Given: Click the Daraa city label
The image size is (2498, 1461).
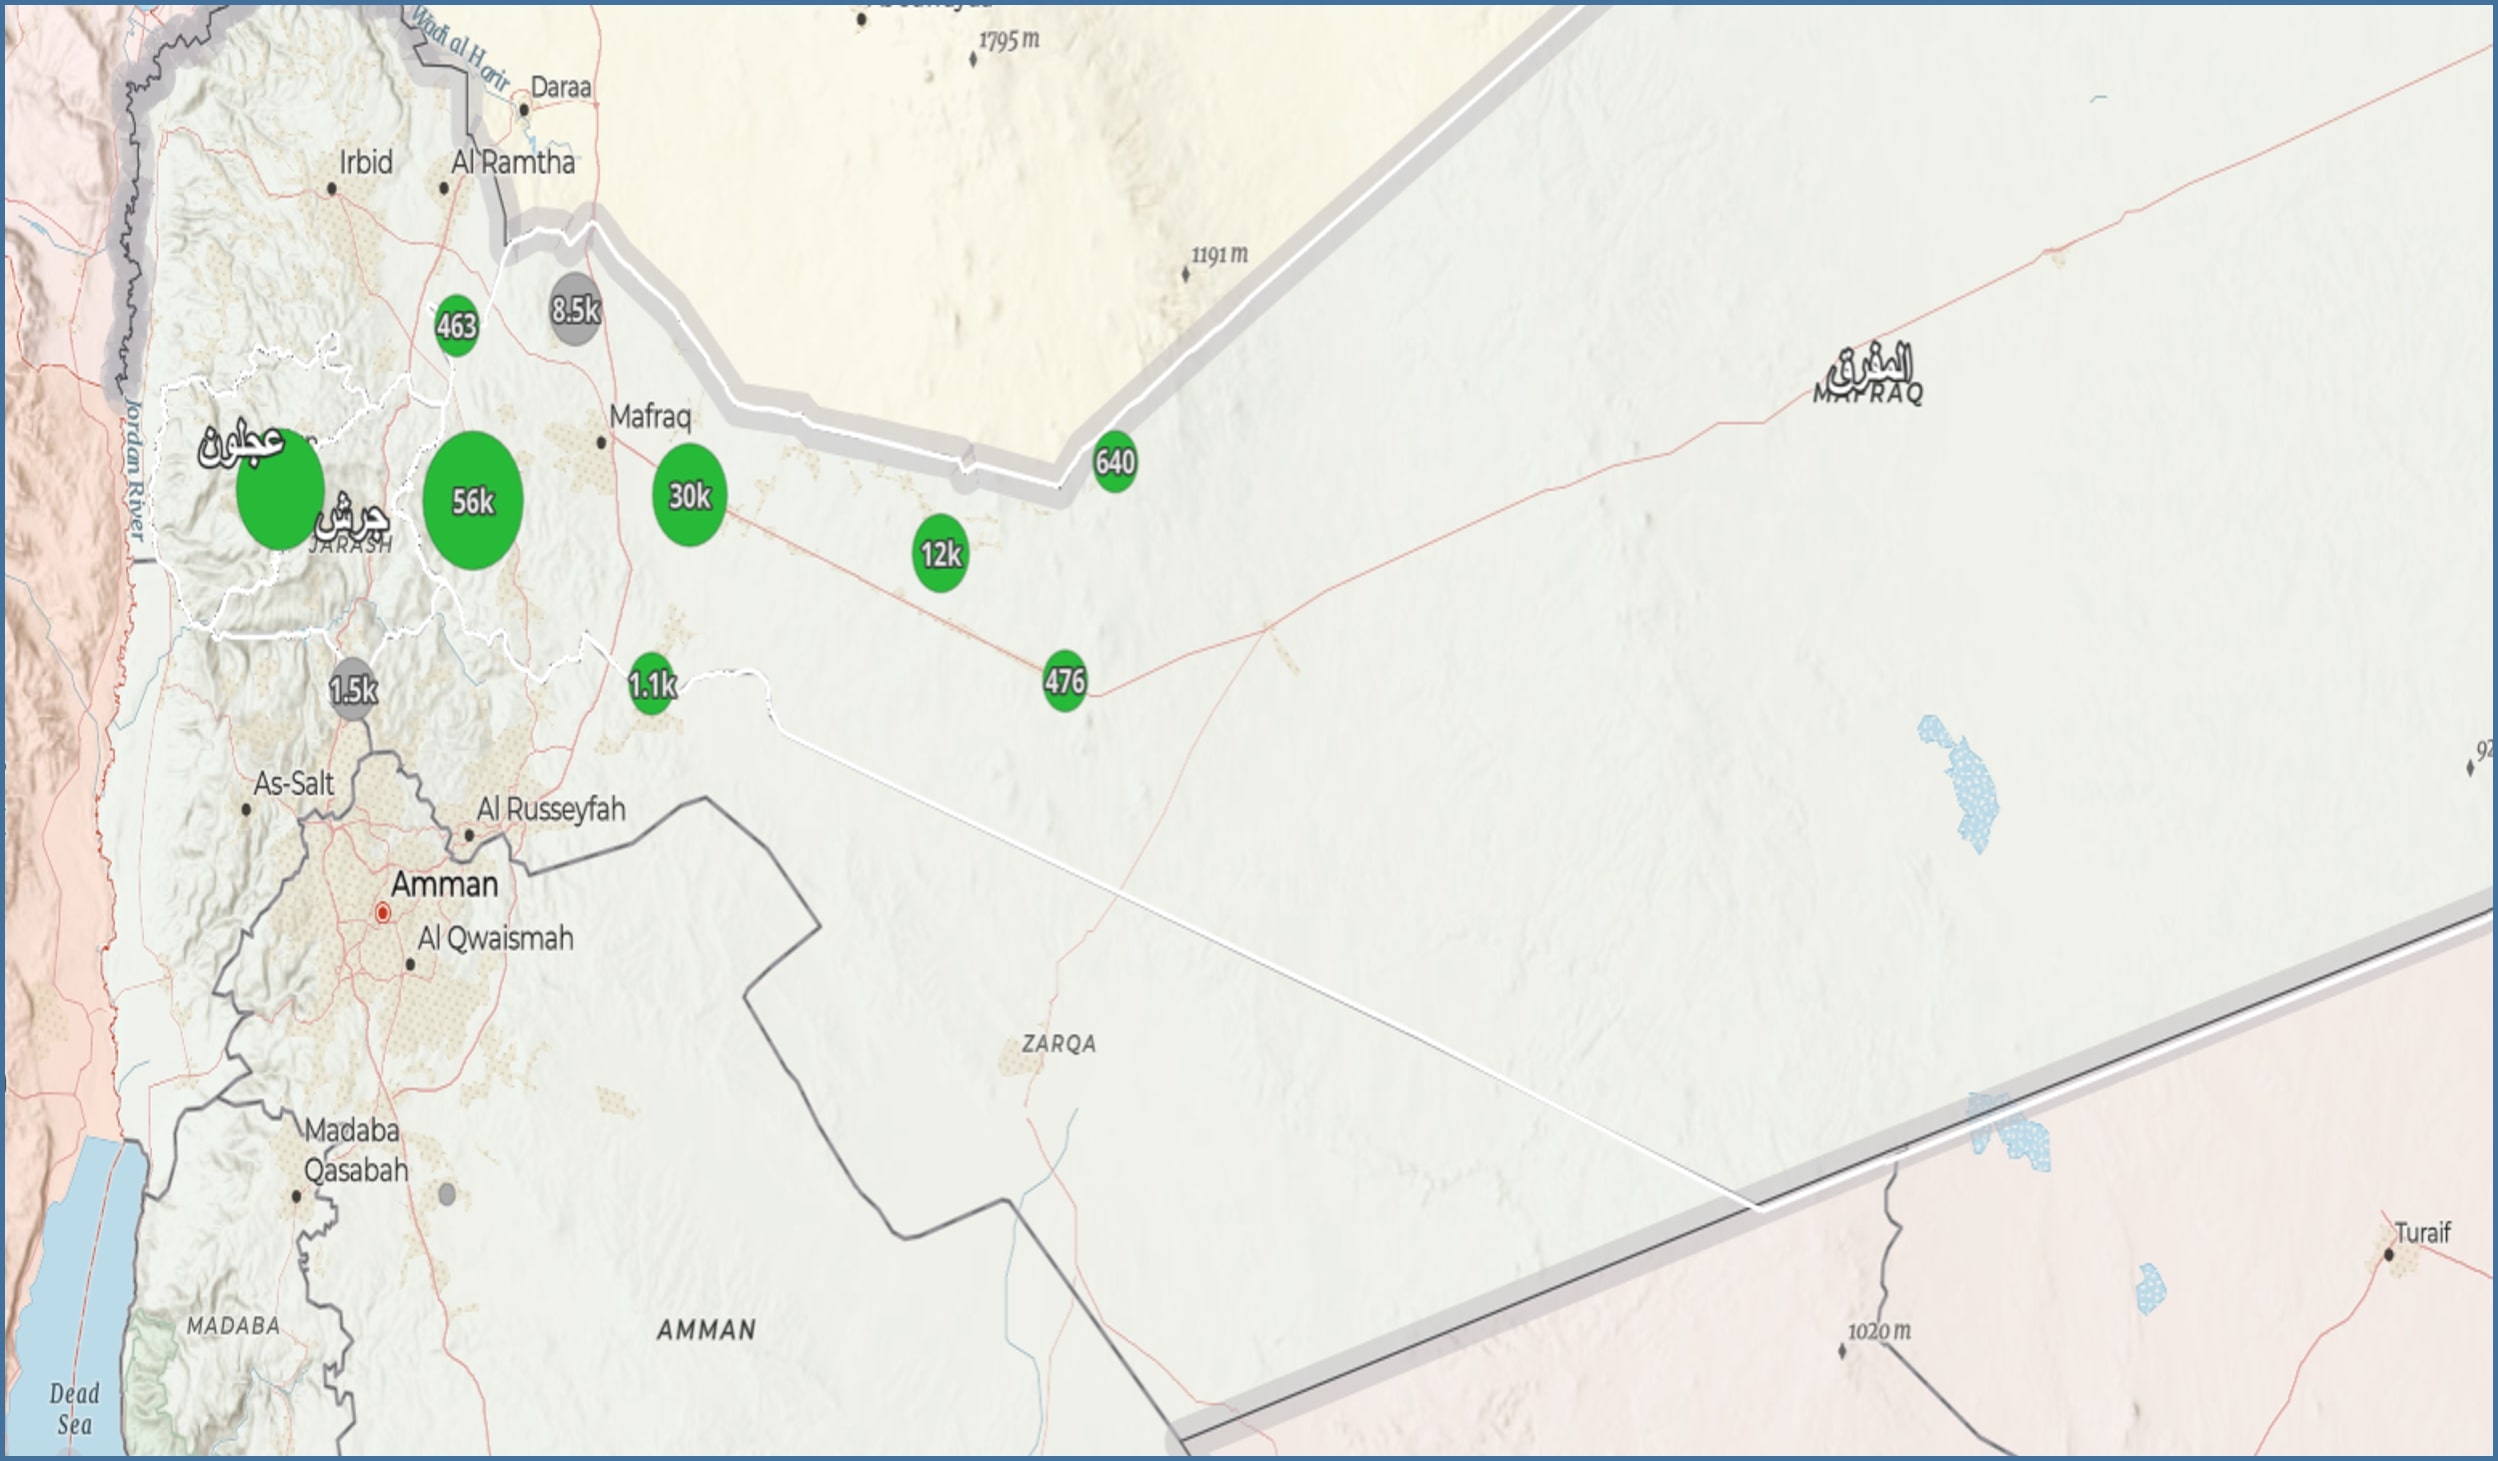Looking at the screenshot, I should pos(560,88).
